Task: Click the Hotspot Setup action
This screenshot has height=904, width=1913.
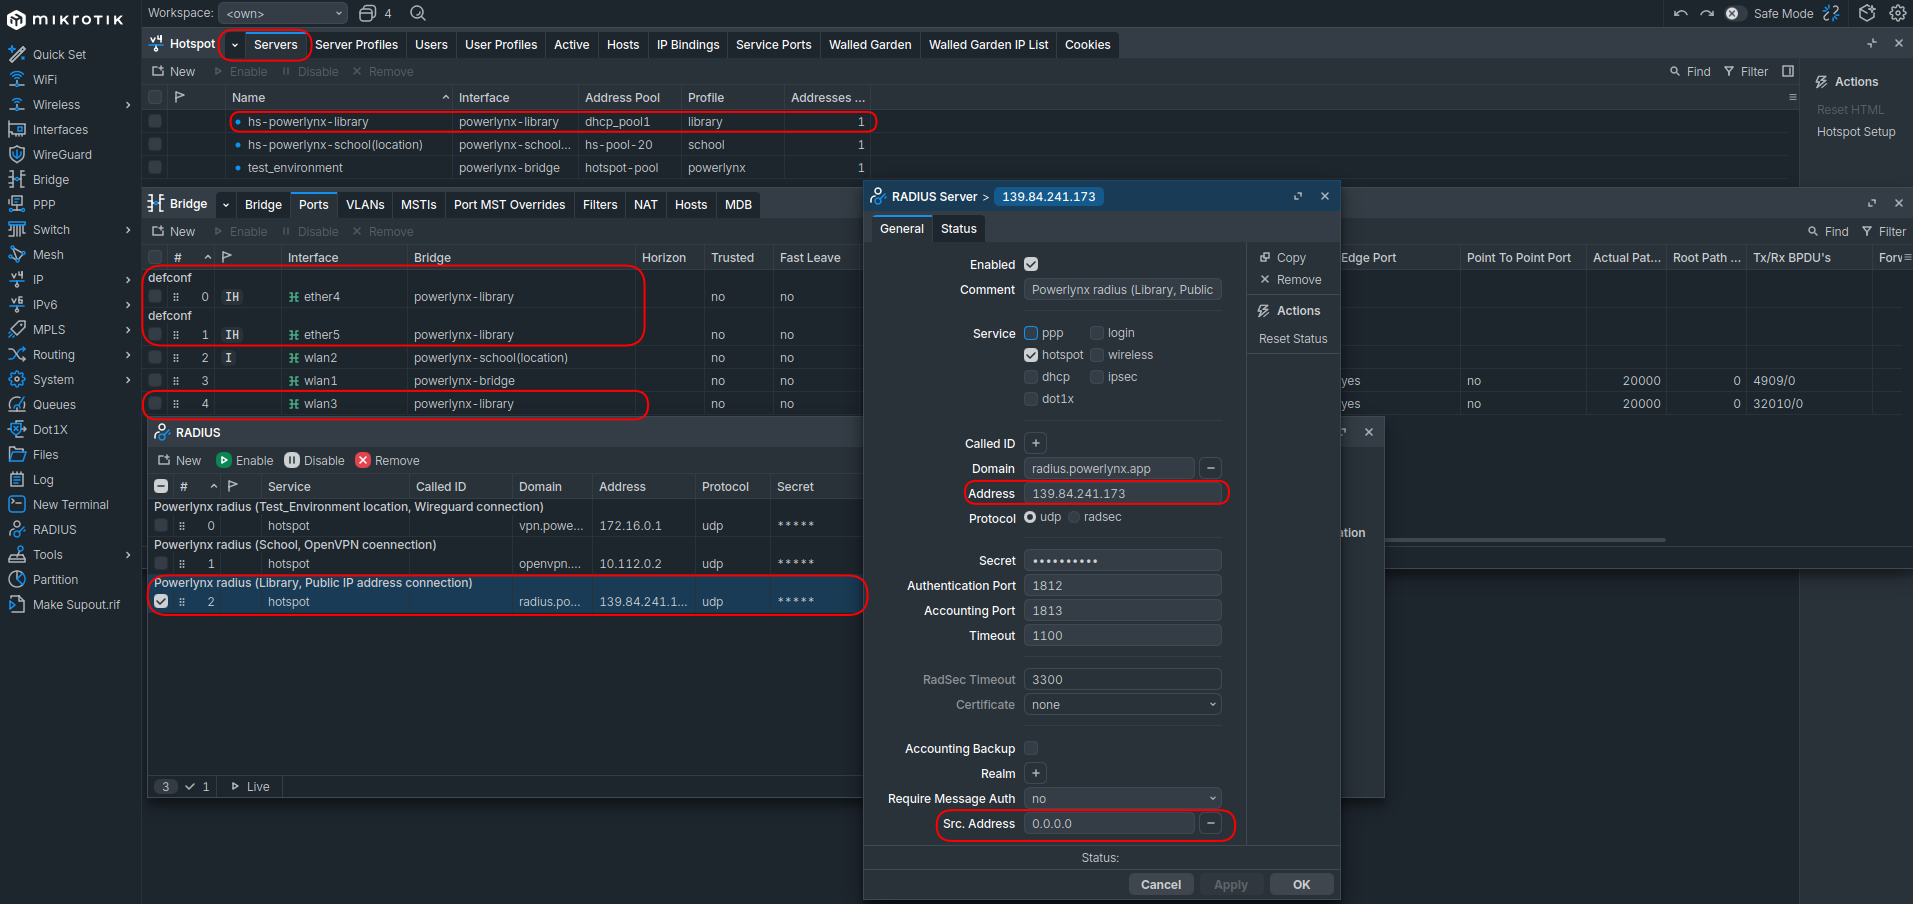Action: [x=1855, y=132]
